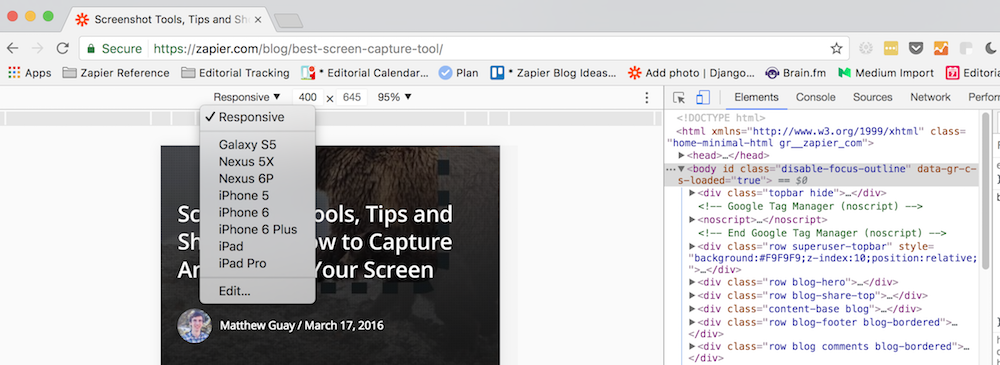
Task: Open the 95% zoom dropdown
Action: tap(395, 97)
